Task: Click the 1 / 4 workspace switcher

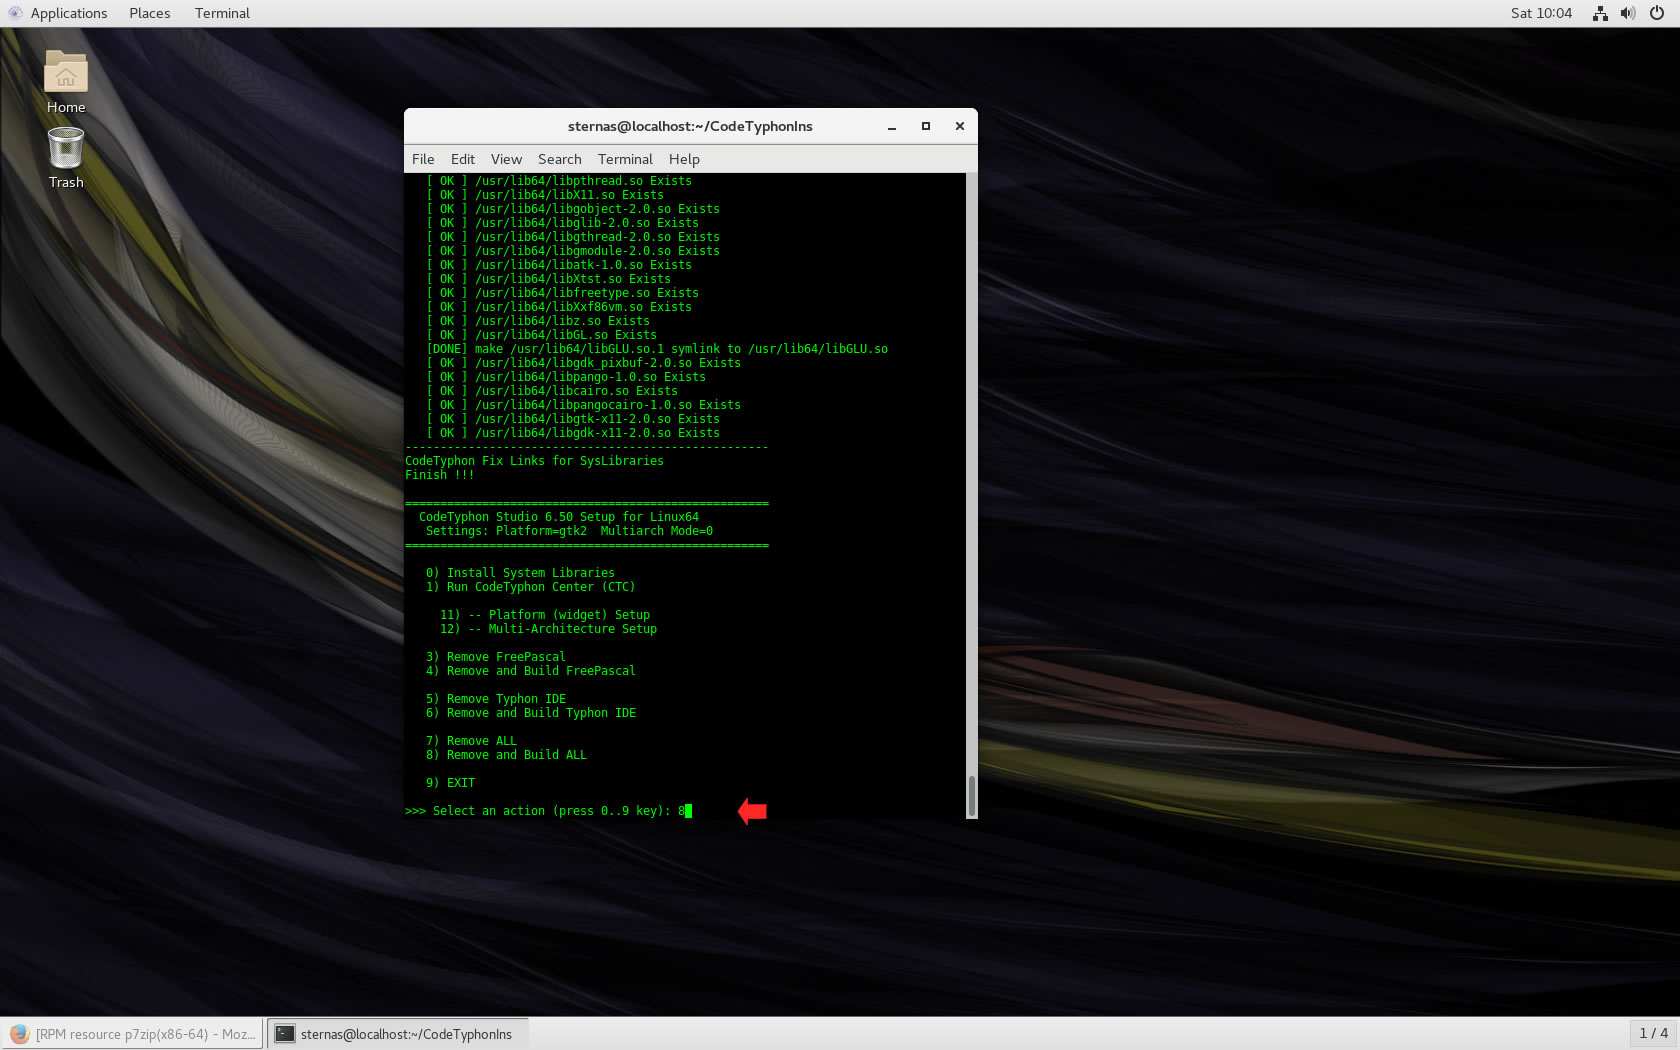Action: (1653, 1033)
